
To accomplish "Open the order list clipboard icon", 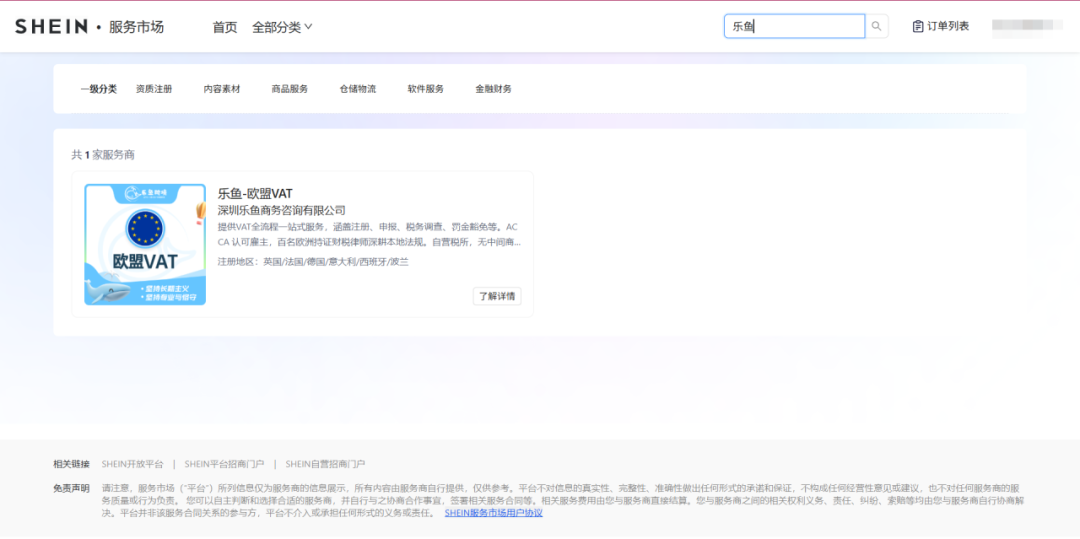I will point(917,26).
